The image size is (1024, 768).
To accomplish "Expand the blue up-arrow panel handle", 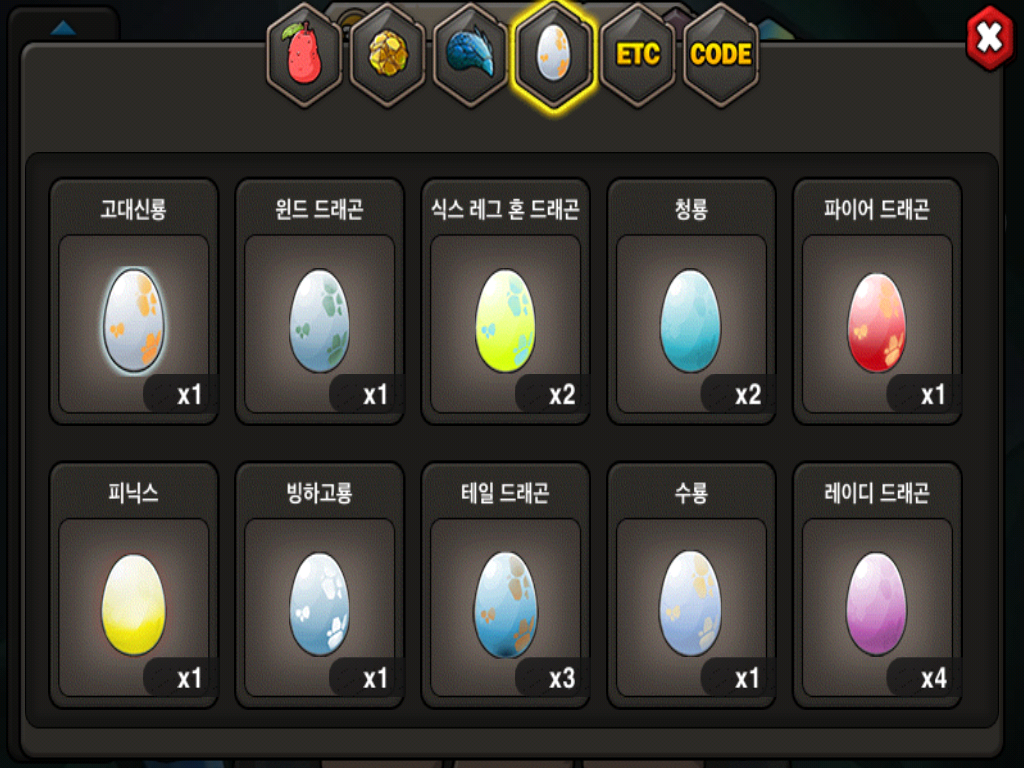I will tap(63, 27).
